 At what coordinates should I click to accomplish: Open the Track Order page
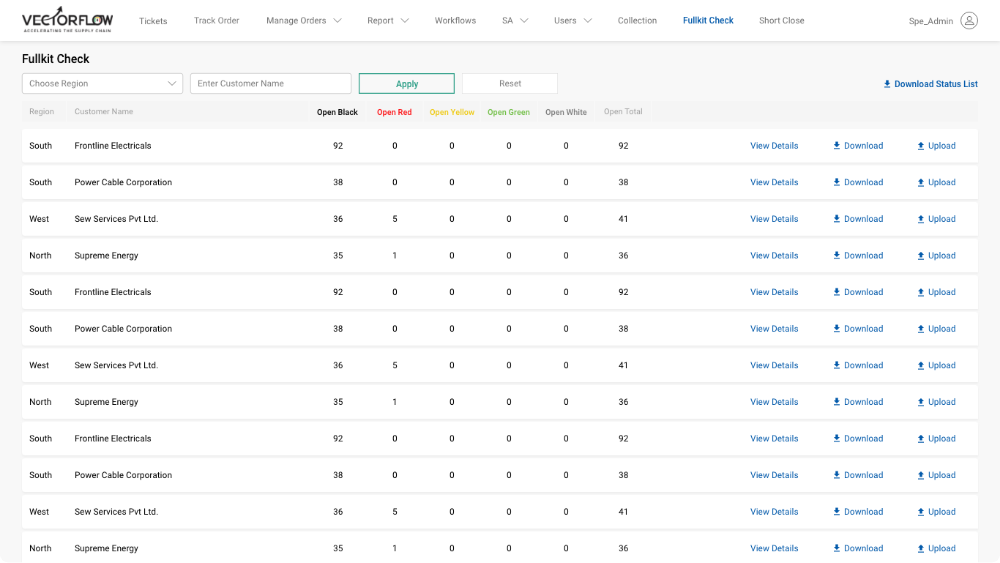pyautogui.click(x=216, y=21)
